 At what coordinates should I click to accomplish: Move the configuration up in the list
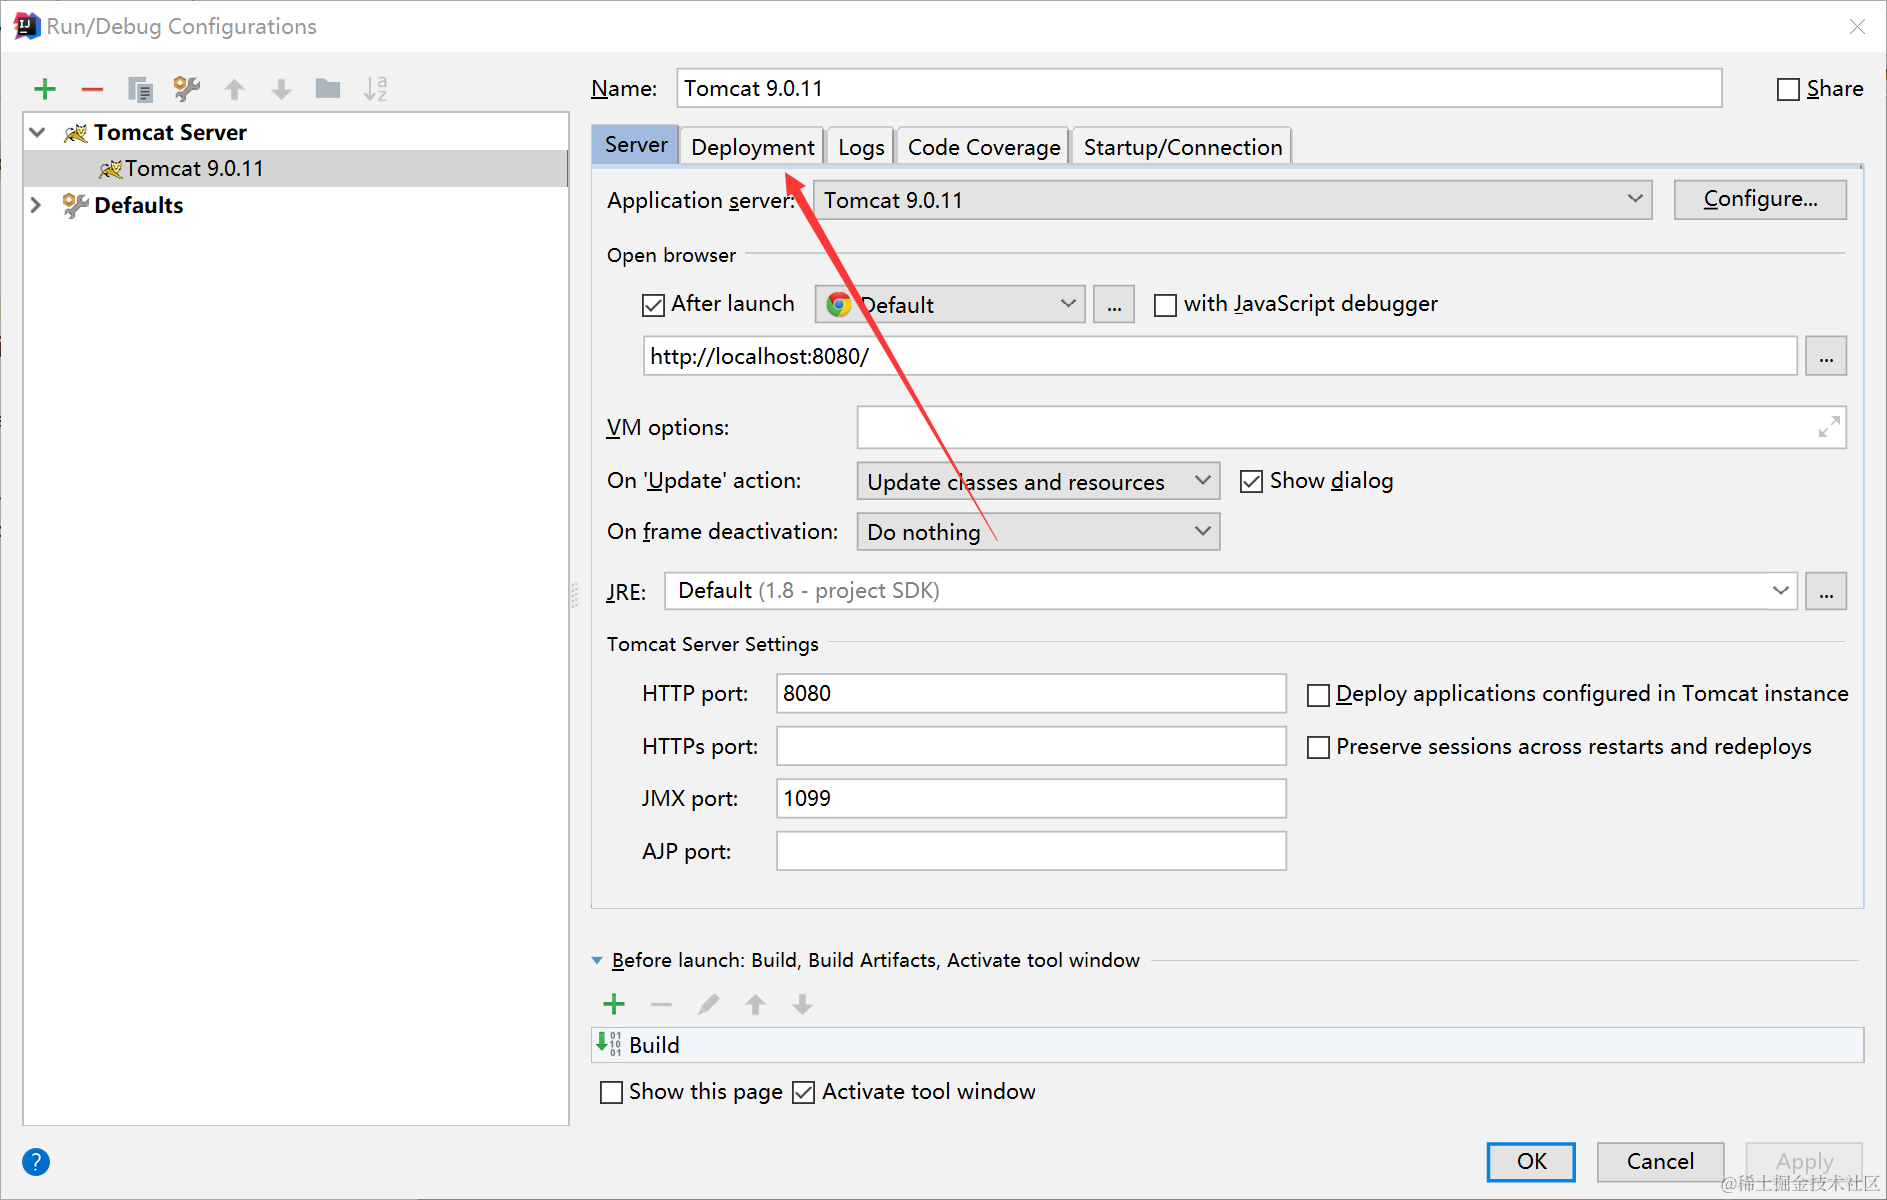234,89
